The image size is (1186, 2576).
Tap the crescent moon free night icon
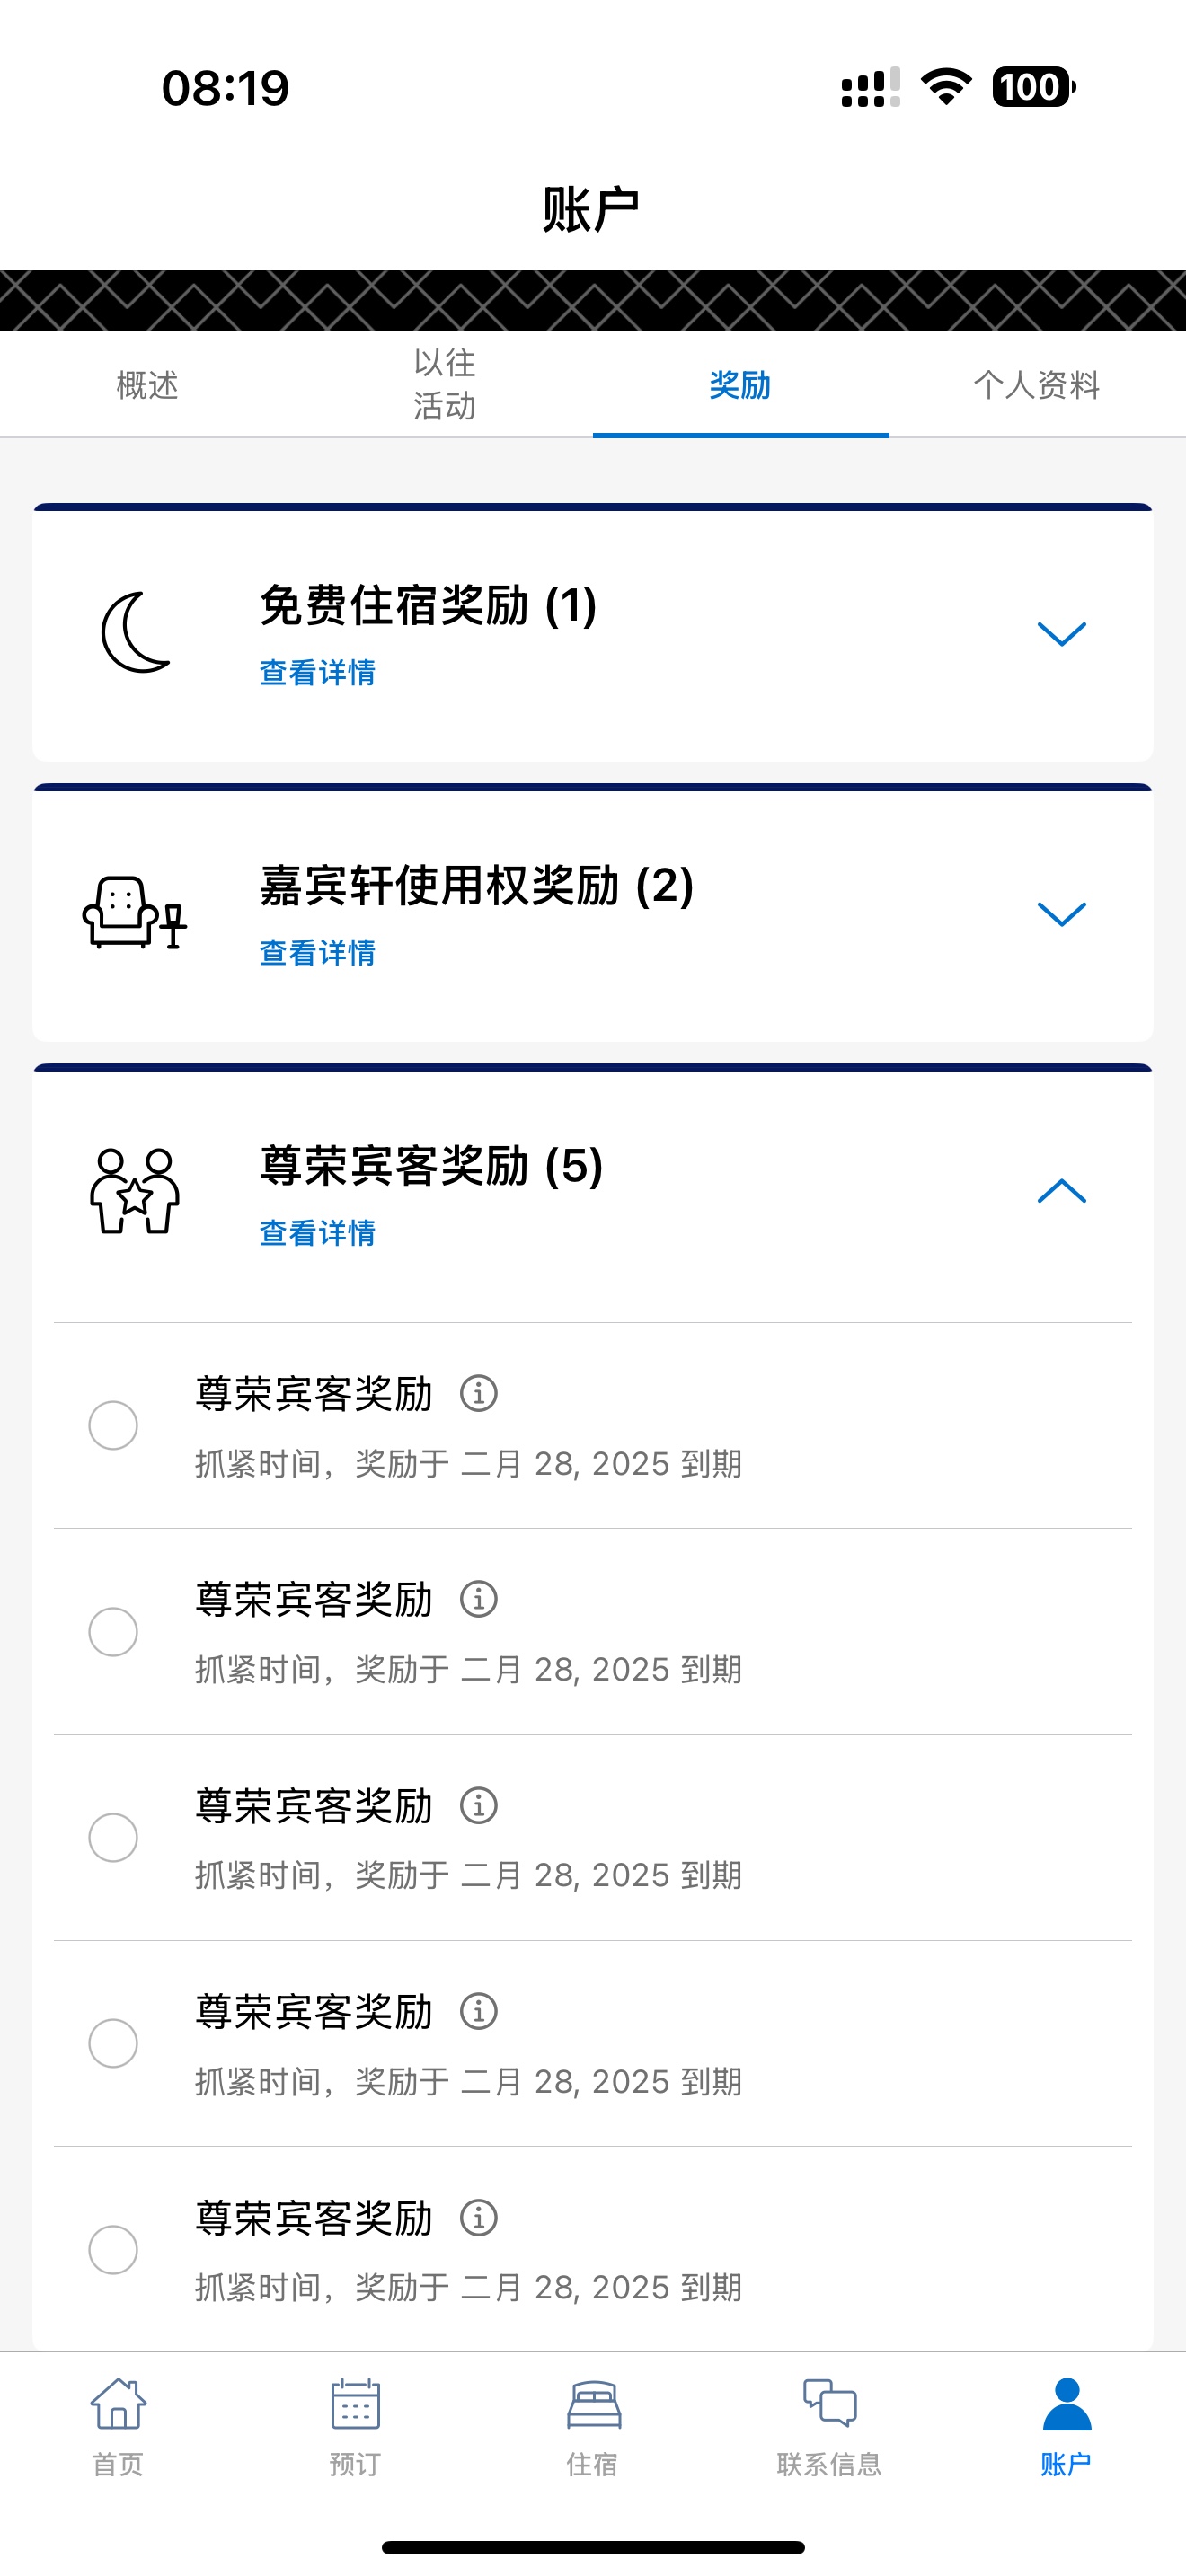tap(136, 632)
